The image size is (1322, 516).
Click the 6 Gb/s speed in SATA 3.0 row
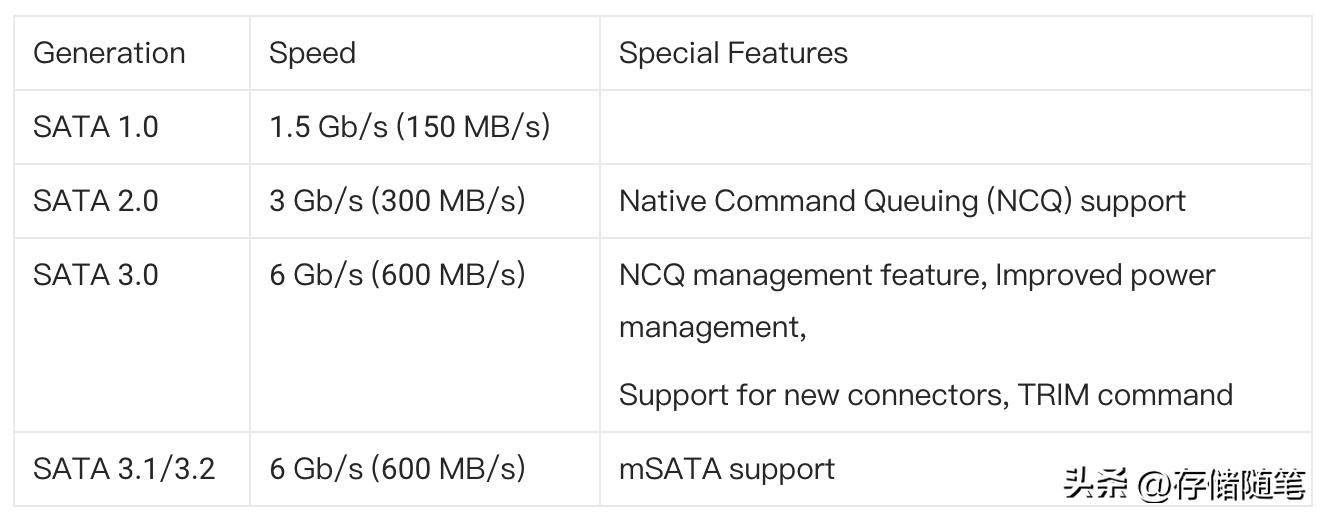(397, 275)
